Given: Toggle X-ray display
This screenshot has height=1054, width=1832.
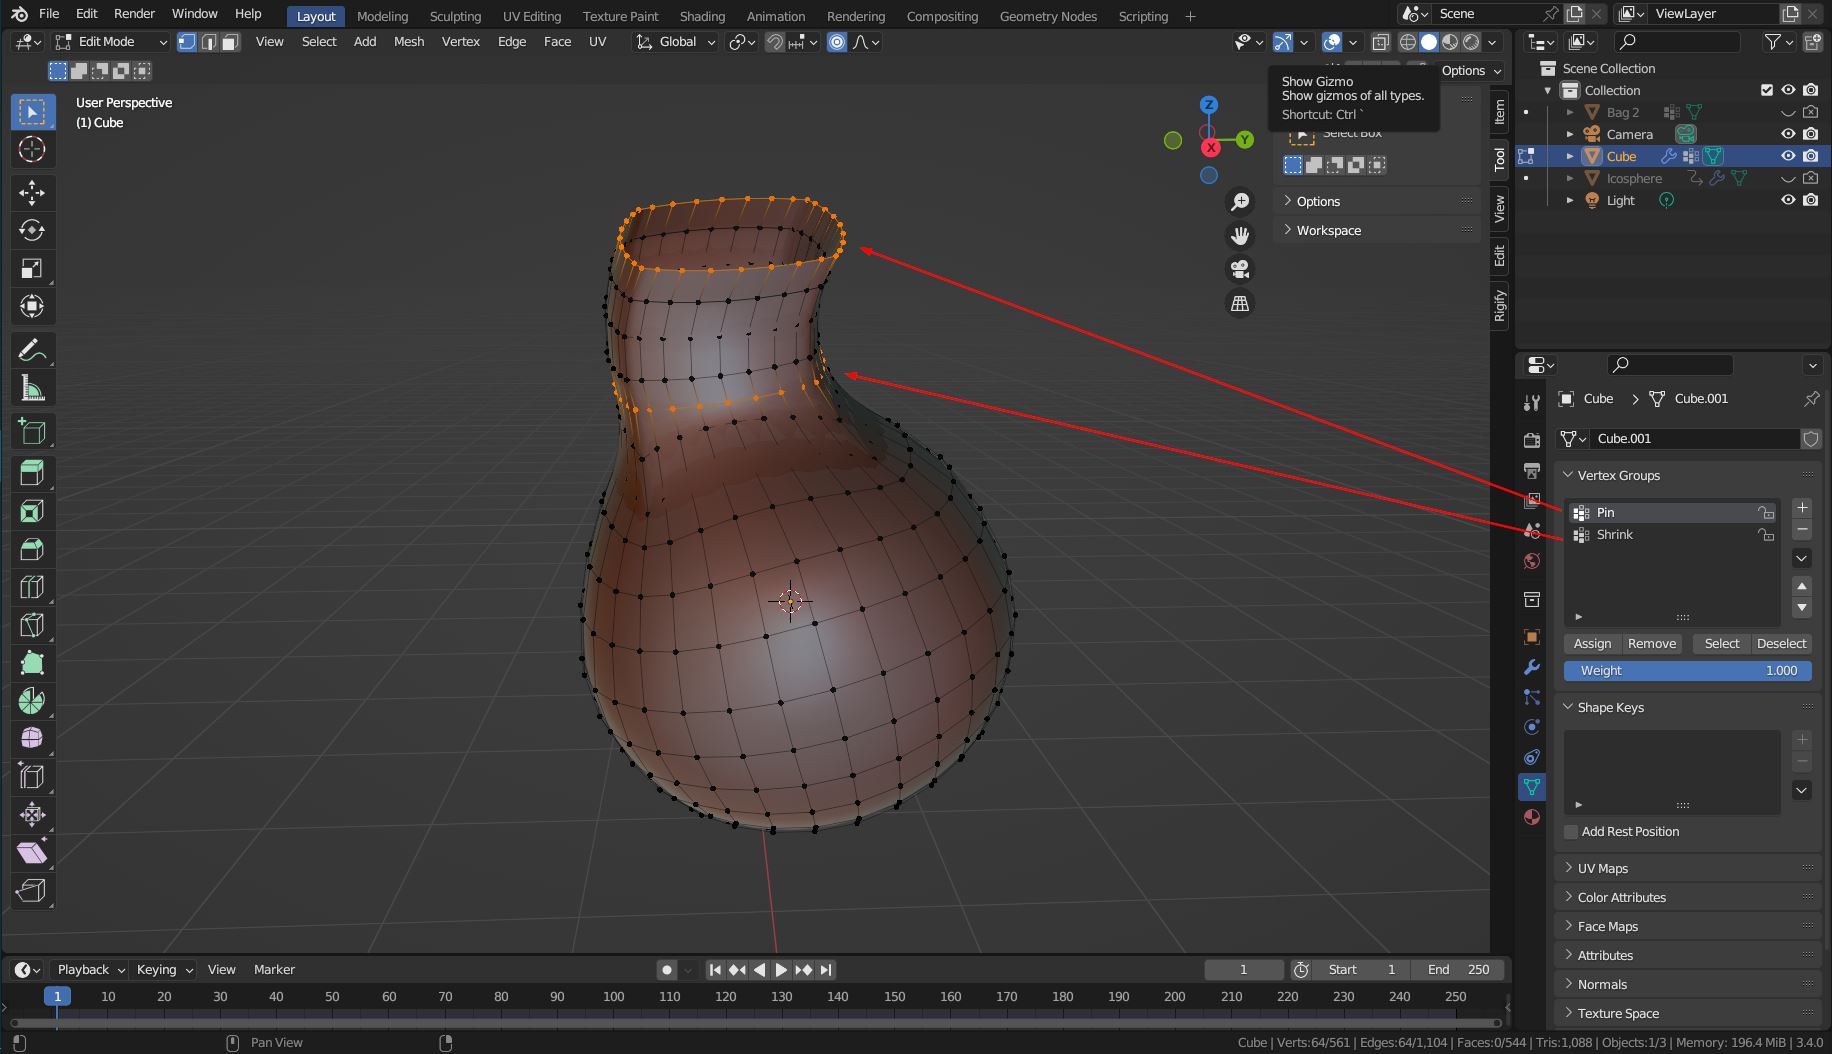Looking at the screenshot, I should 1380,42.
